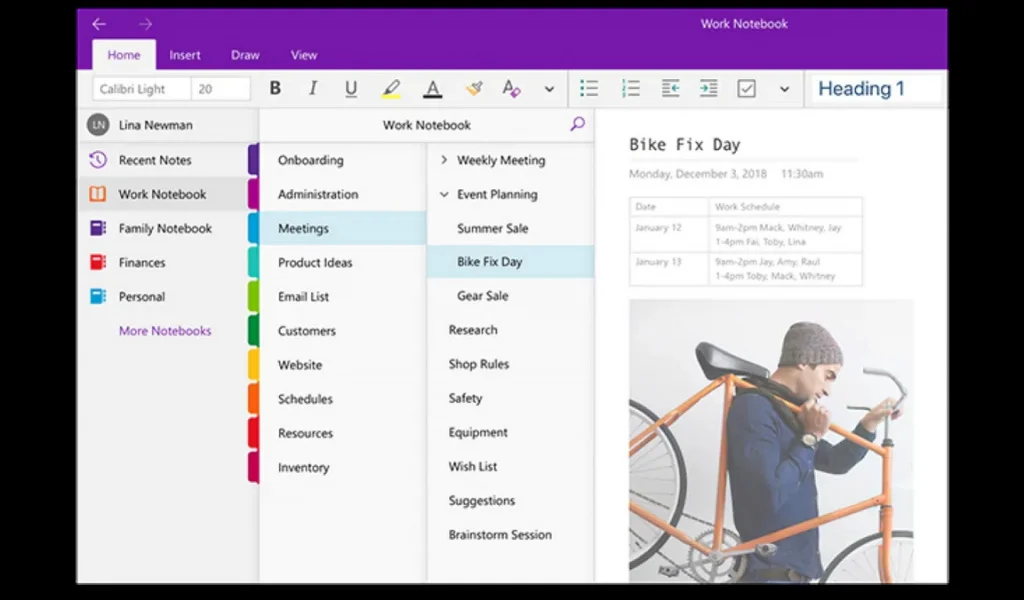Underline the selected text
The image size is (1024, 600).
click(x=351, y=88)
